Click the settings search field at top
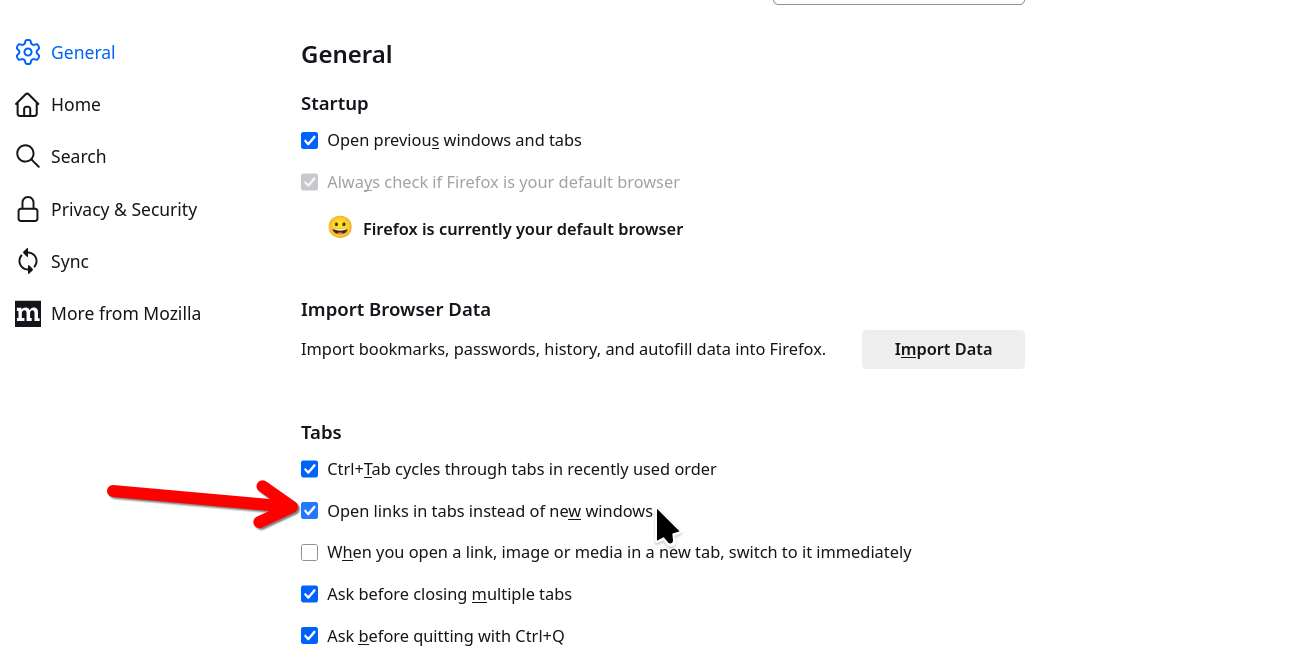The image size is (1315, 659). coord(898,2)
